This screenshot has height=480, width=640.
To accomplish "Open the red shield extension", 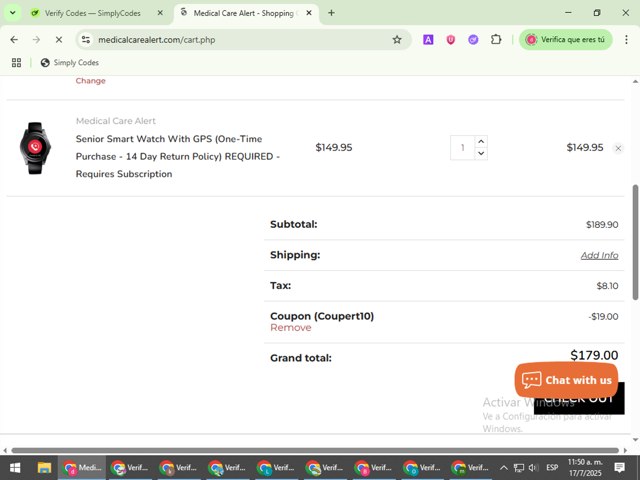I will [x=451, y=40].
